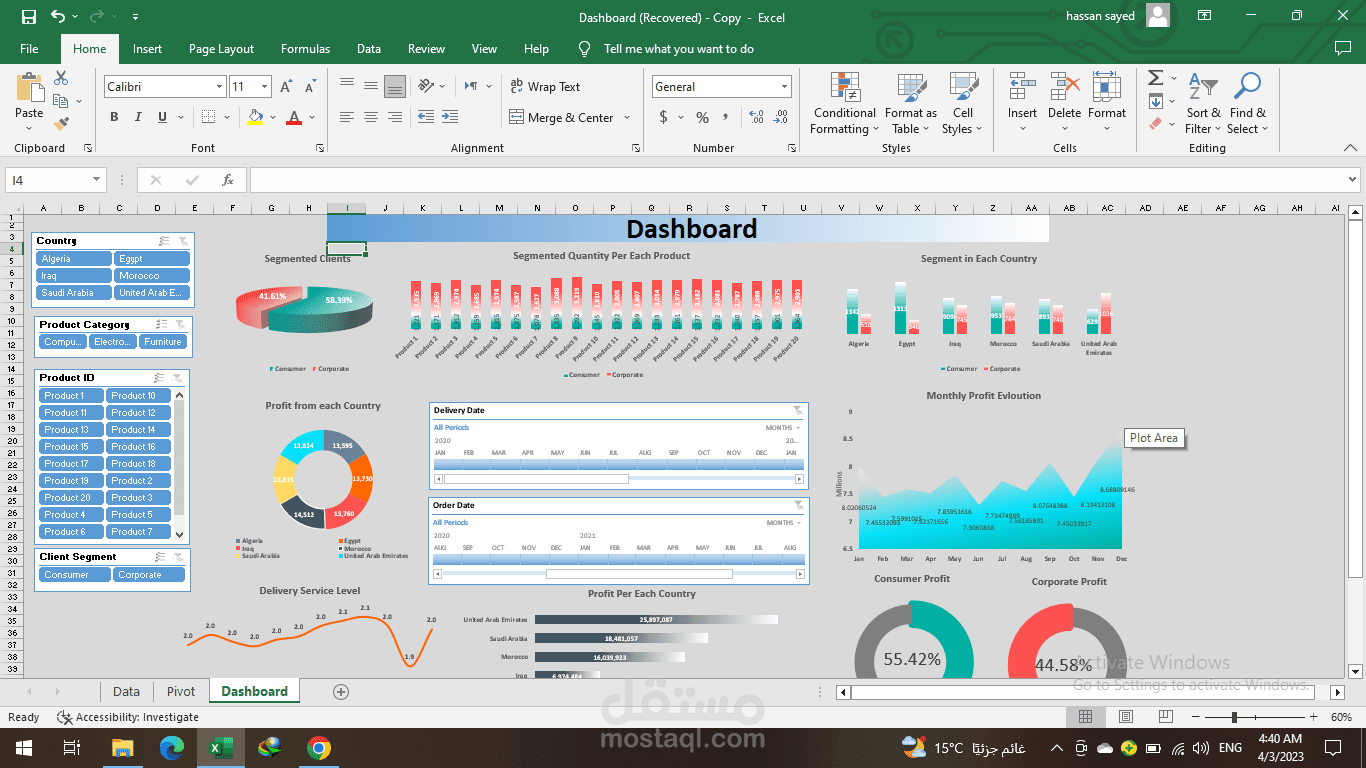Toggle multi-select on Product Category slicer
Screen dimensions: 1366x768
point(162,324)
